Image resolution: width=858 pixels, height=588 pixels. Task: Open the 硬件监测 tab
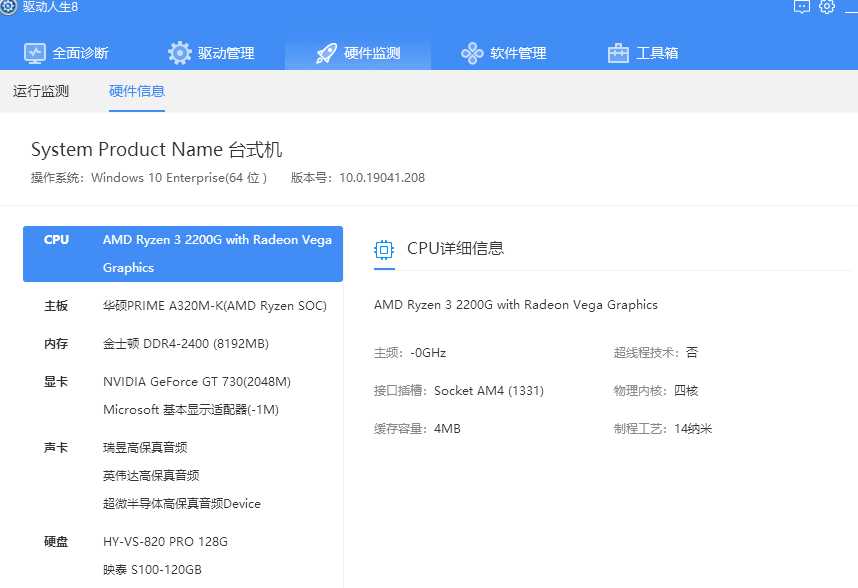358,53
